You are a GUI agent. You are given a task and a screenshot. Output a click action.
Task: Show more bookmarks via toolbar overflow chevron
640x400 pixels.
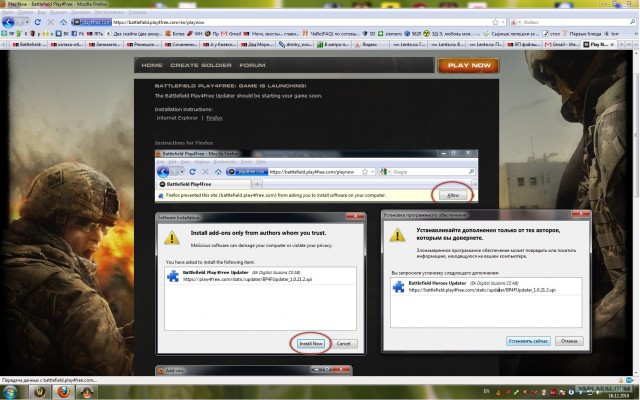(x=634, y=33)
